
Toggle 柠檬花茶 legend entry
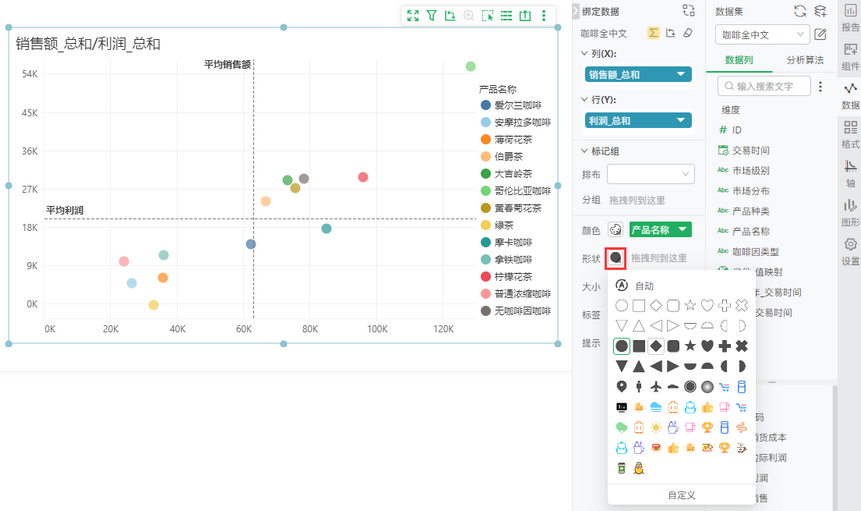[x=506, y=277]
